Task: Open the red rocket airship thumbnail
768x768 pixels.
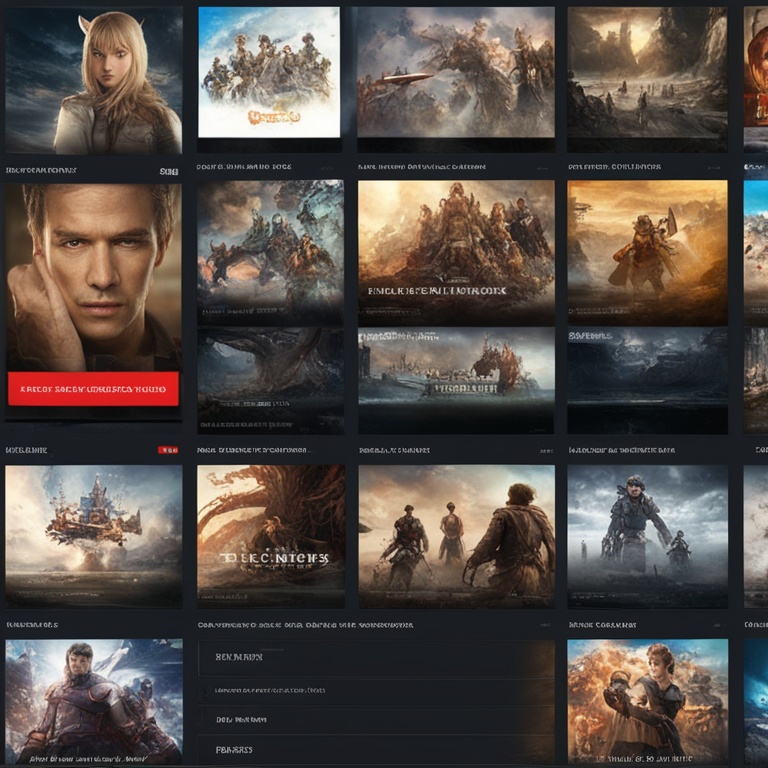Action: point(456,72)
